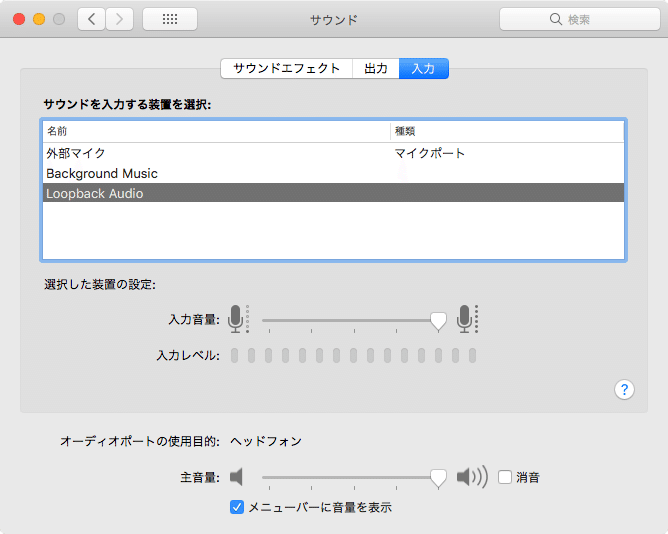Click the 種類 column header
This screenshot has height=534, width=668.
coord(507,131)
